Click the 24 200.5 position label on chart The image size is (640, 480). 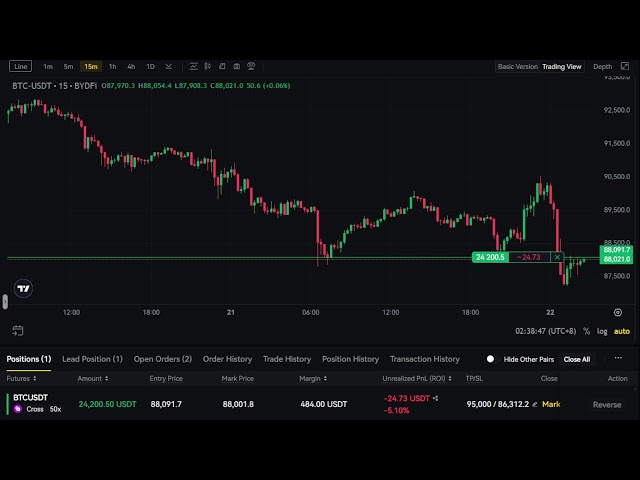point(490,257)
